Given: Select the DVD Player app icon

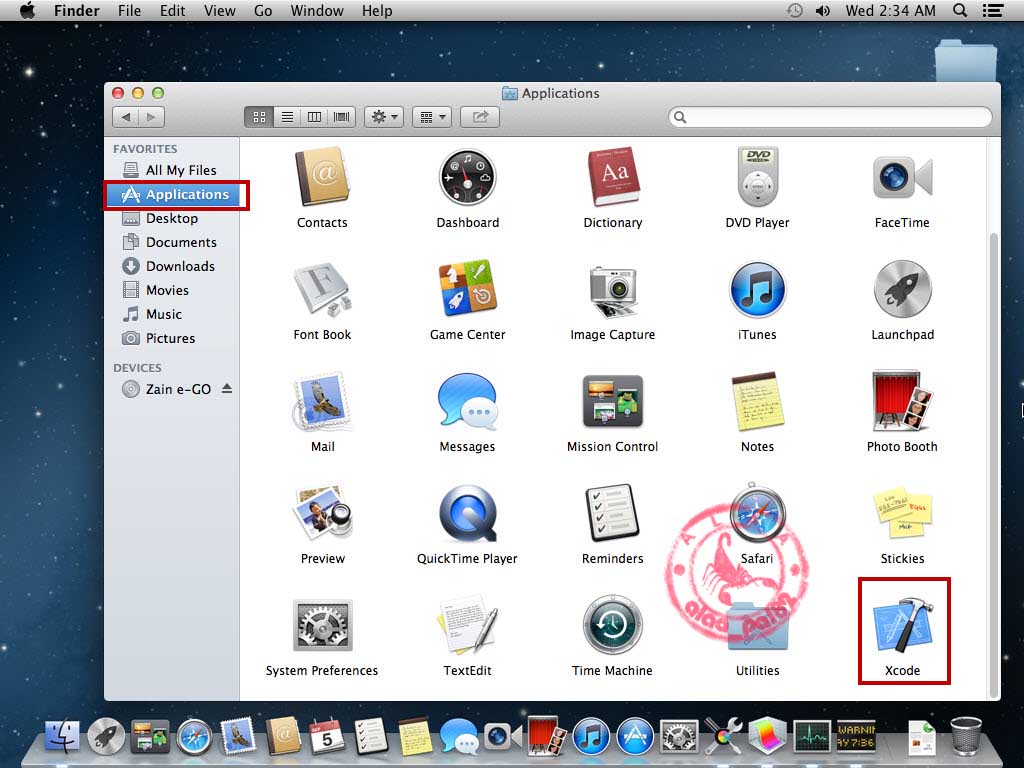Looking at the screenshot, I should (758, 178).
